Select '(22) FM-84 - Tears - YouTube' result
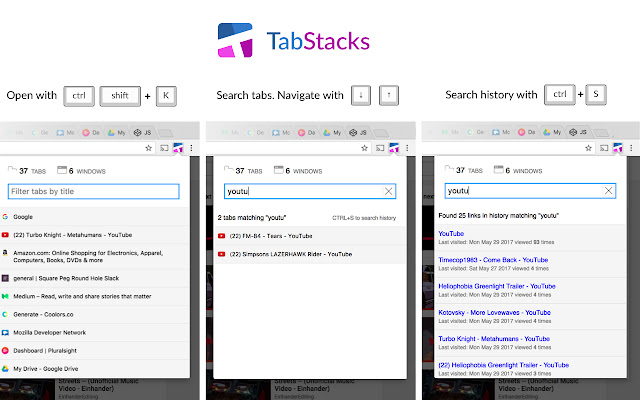This screenshot has width=640, height=400. pyautogui.click(x=310, y=236)
